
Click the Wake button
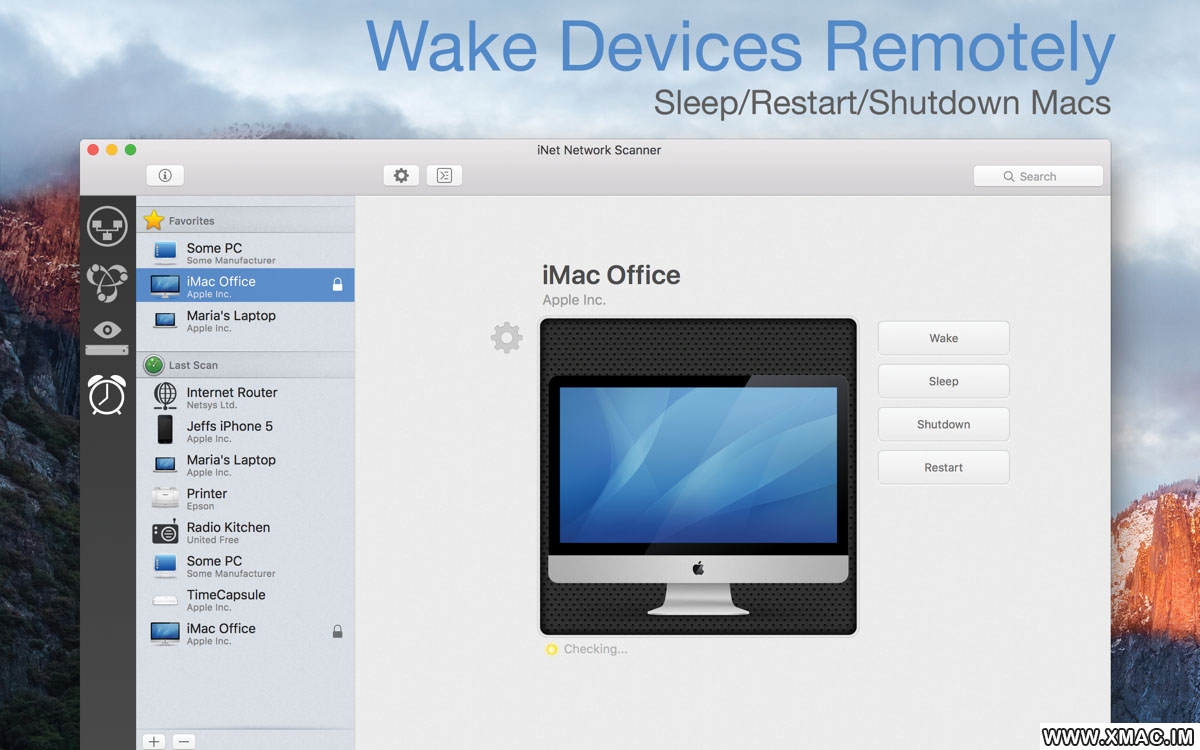(x=943, y=338)
